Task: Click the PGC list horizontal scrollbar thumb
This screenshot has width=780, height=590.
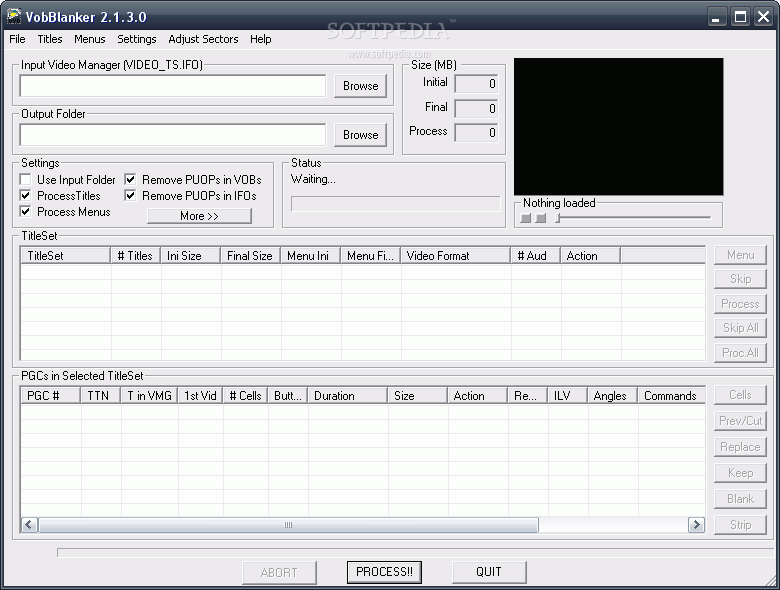Action: 289,525
